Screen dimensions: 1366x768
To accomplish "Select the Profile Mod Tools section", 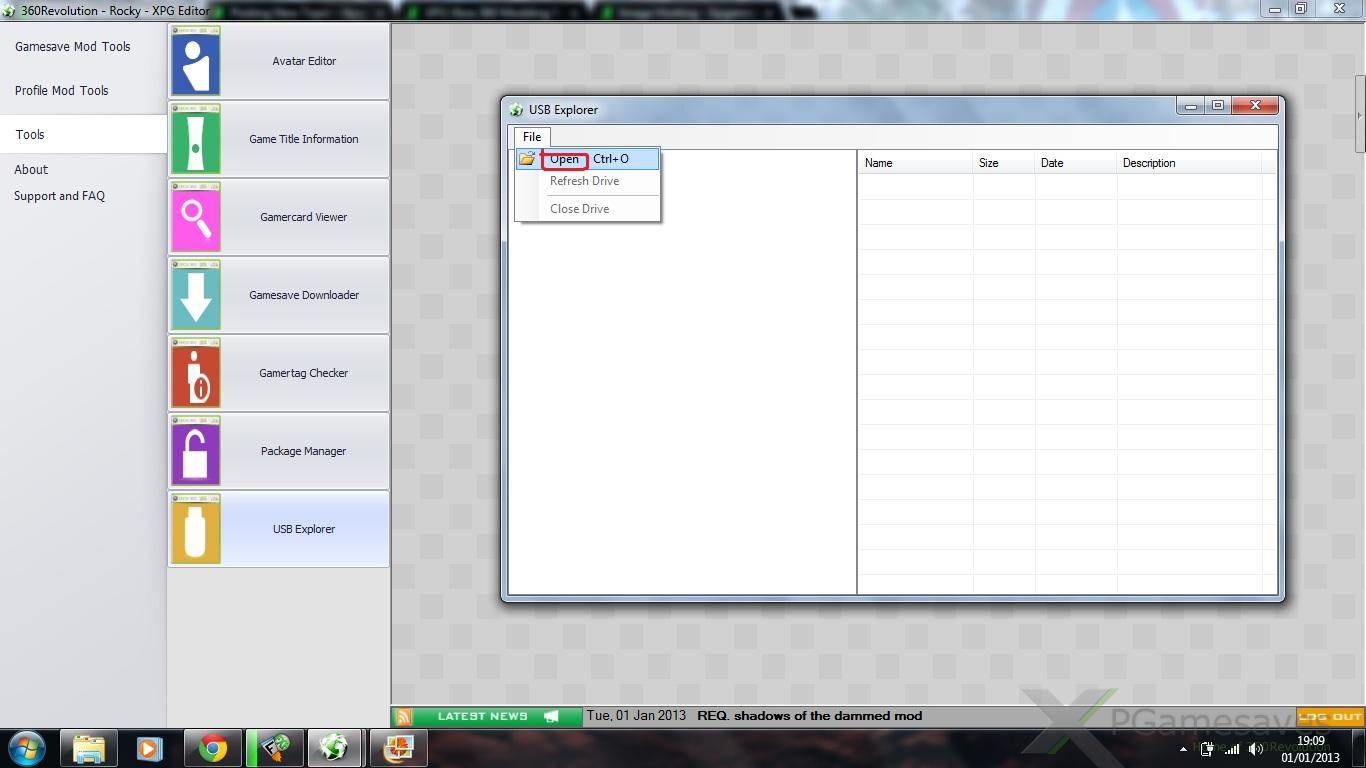I will 62,91.
